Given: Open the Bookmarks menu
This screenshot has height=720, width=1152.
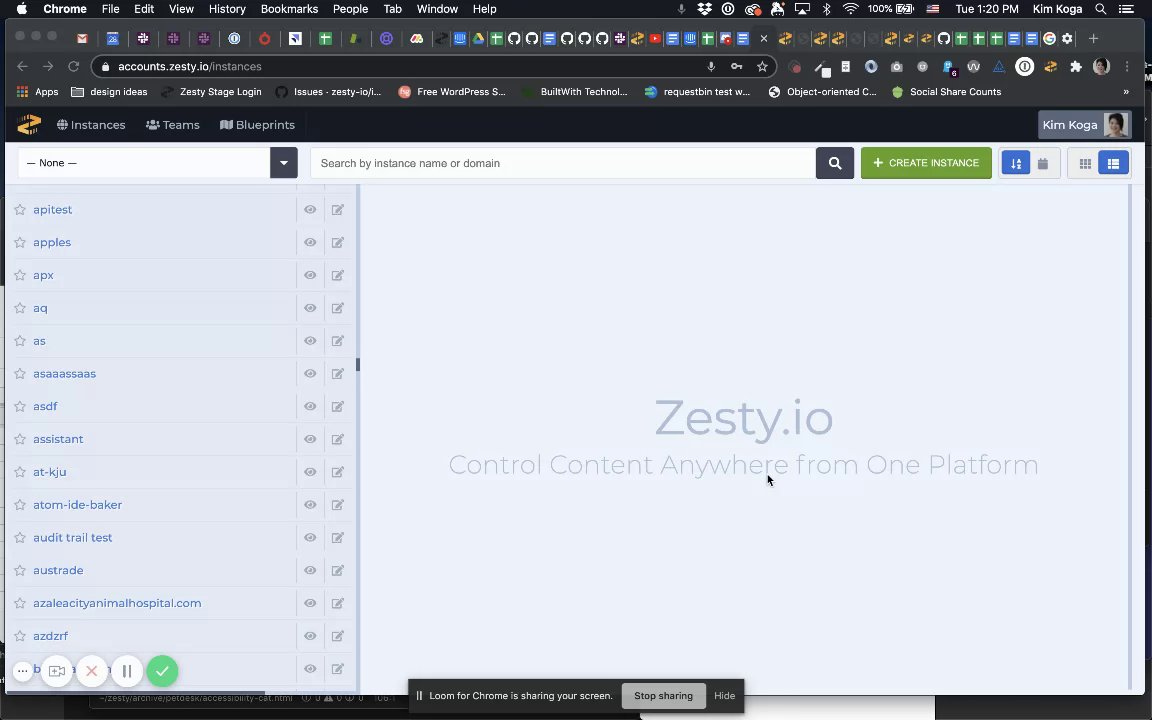Looking at the screenshot, I should tap(289, 9).
